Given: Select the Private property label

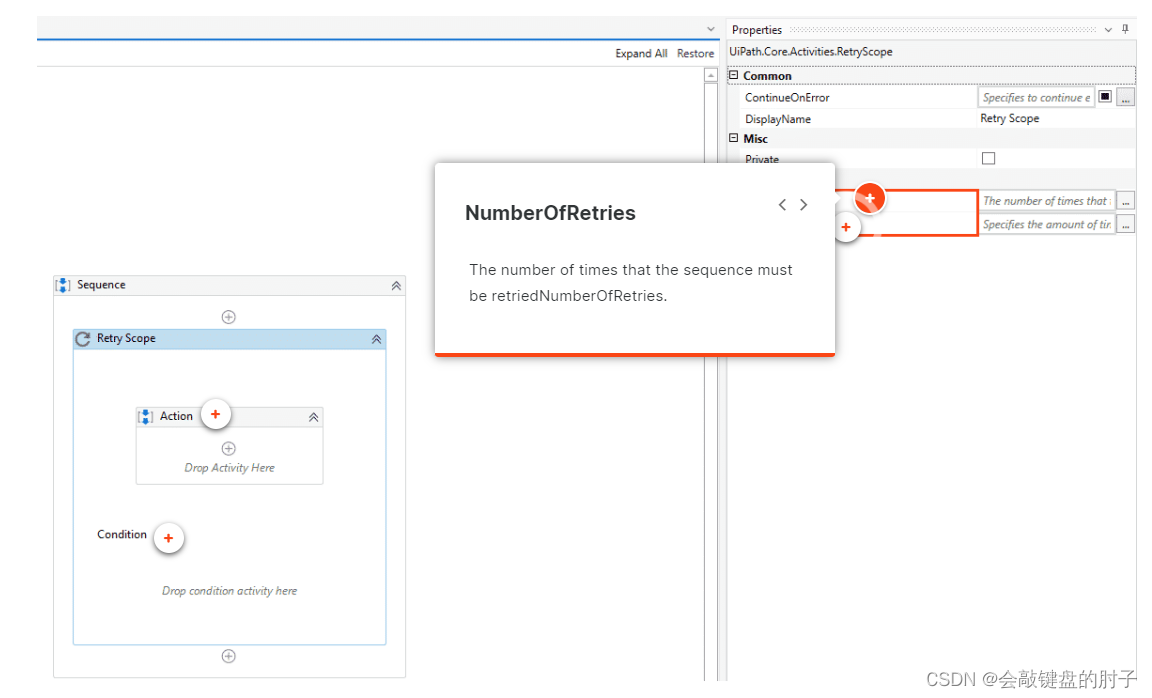Looking at the screenshot, I should tap(762, 159).
